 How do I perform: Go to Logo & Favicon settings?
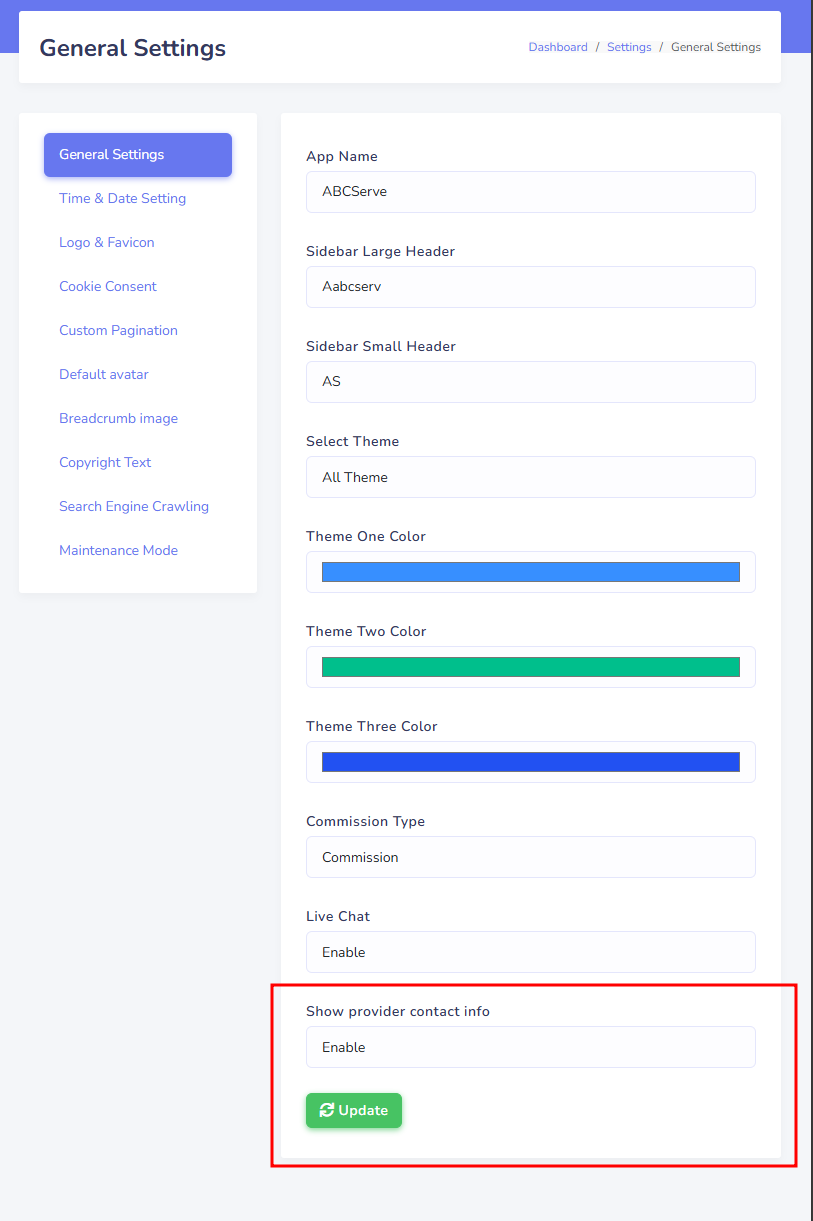(x=106, y=242)
